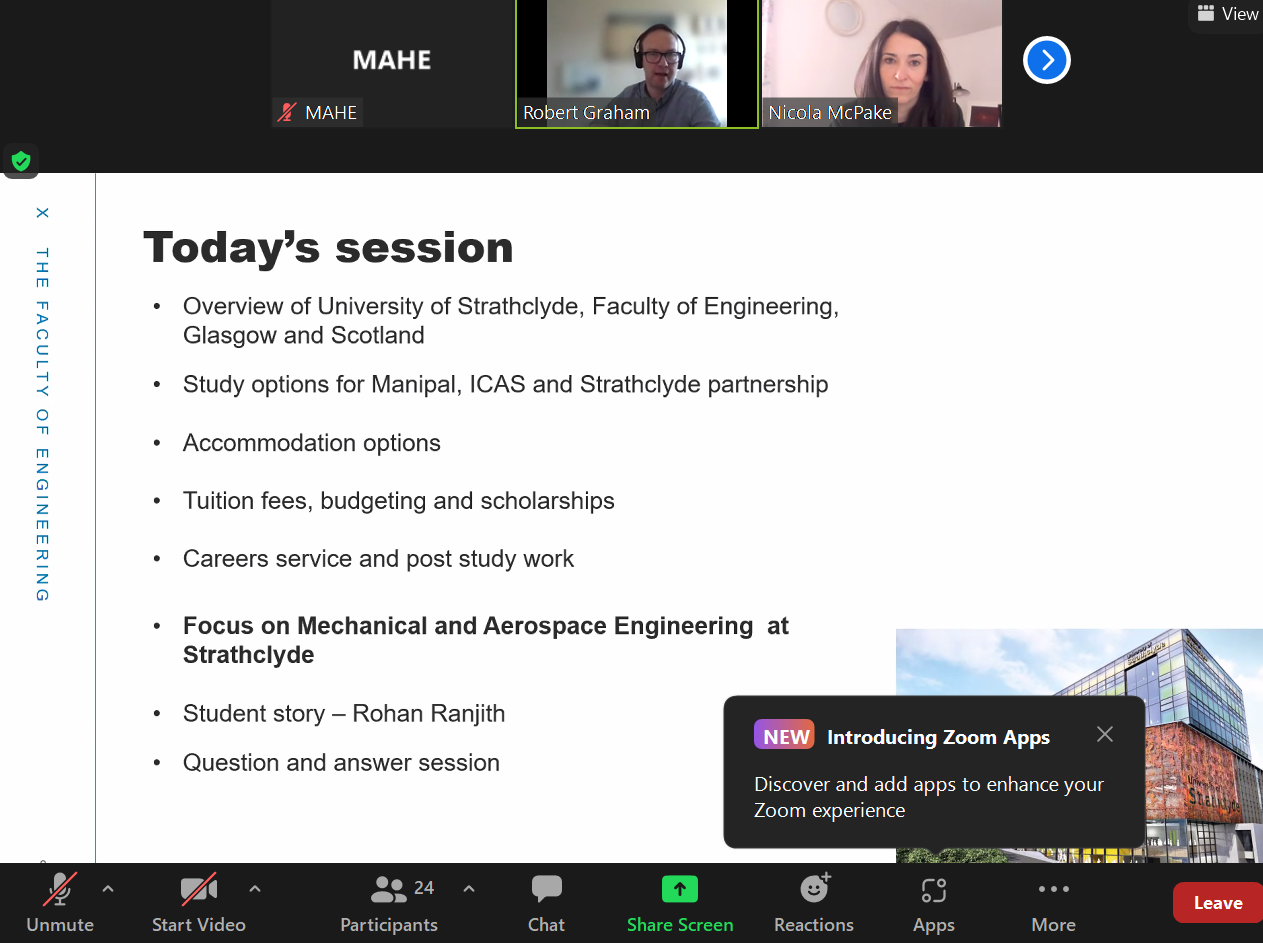The image size is (1263, 943).
Task: Open the Participants list icon
Action: [x=389, y=889]
